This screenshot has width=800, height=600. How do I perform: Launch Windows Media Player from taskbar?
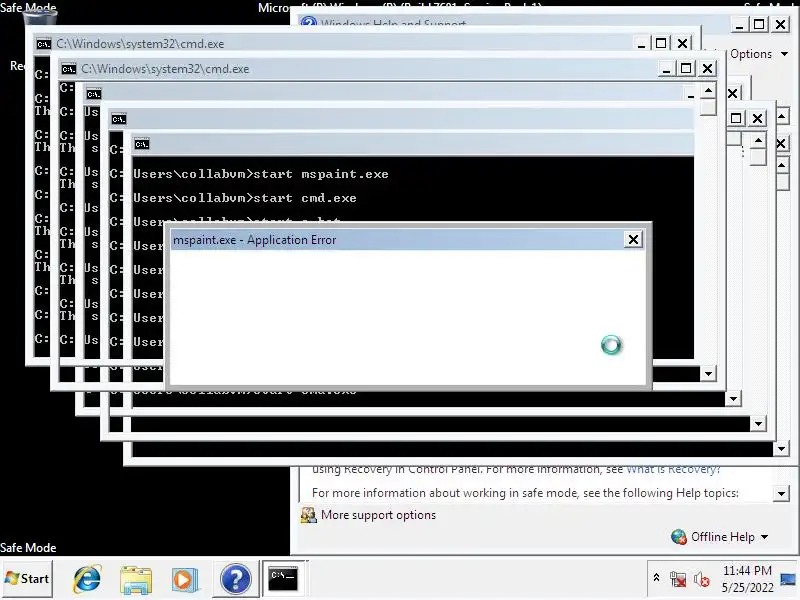coord(184,580)
